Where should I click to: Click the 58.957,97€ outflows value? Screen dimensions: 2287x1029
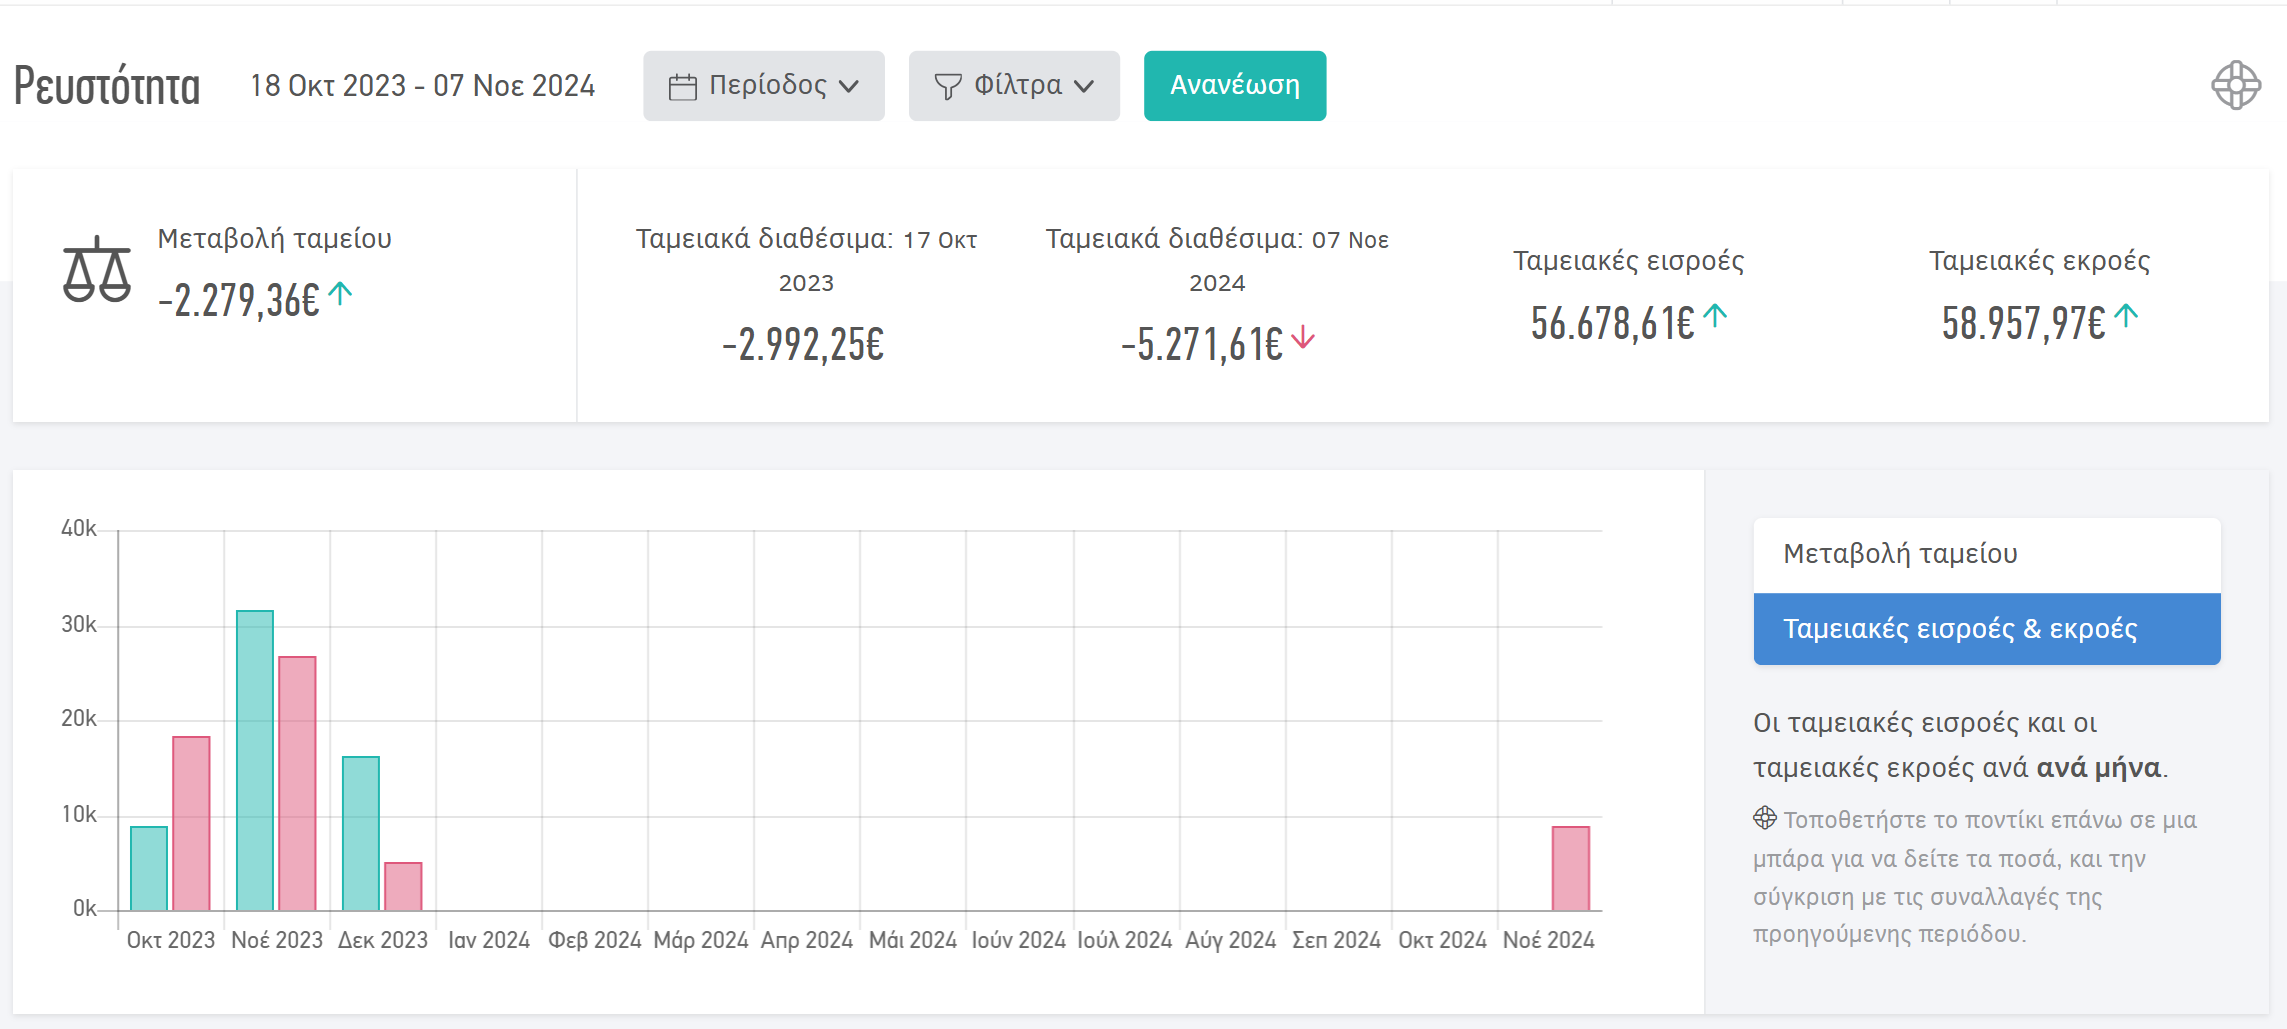point(2023,323)
